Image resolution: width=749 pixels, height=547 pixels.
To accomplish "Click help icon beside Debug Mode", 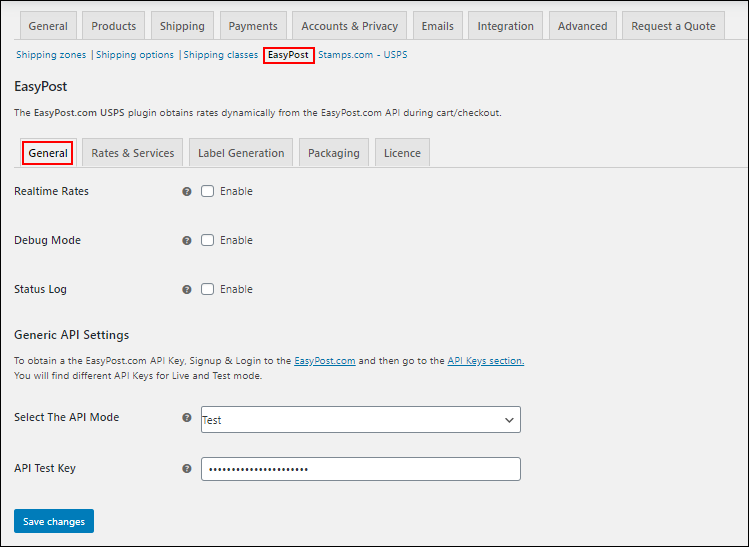I will [x=187, y=241].
